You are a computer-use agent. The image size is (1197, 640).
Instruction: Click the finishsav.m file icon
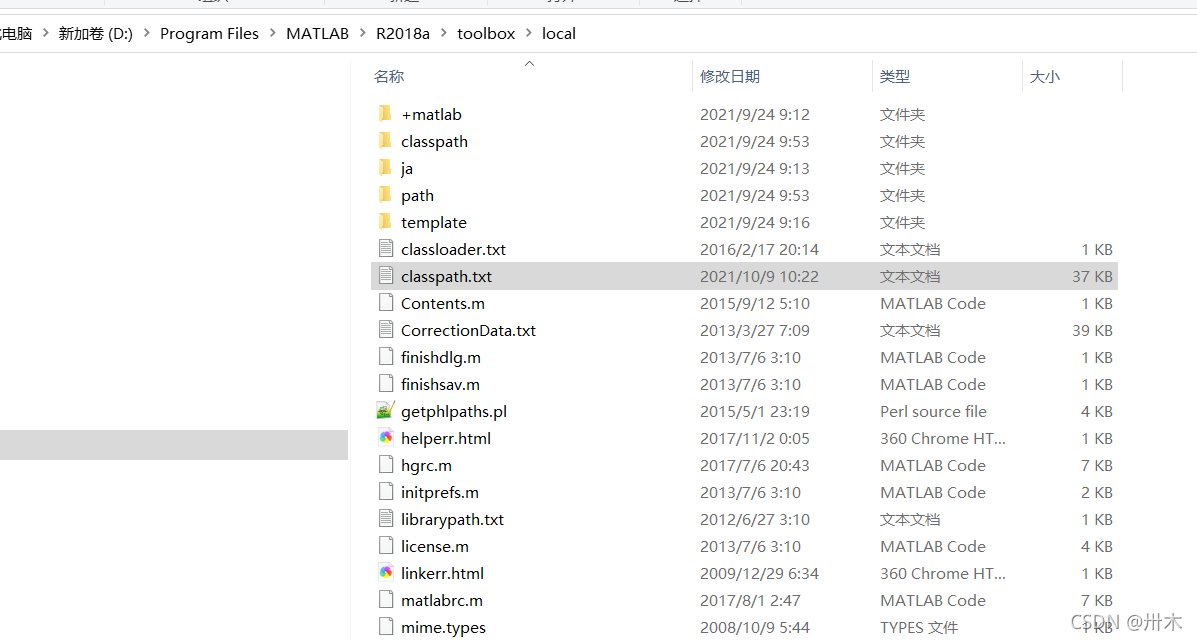[386, 383]
